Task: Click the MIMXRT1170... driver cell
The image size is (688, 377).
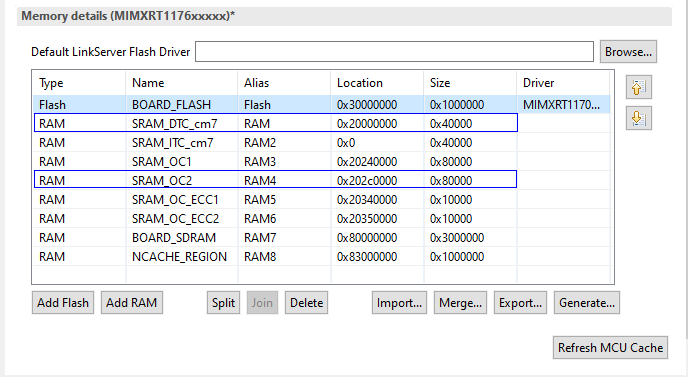Action: coord(561,105)
